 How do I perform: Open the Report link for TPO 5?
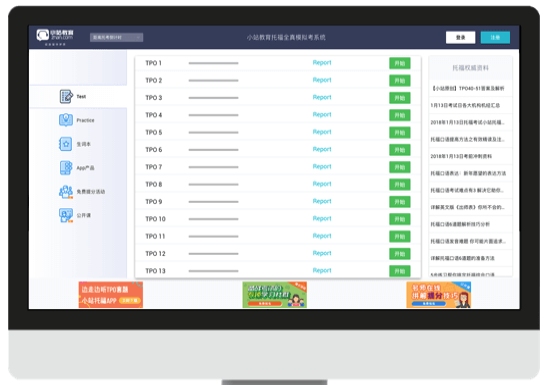[322, 132]
